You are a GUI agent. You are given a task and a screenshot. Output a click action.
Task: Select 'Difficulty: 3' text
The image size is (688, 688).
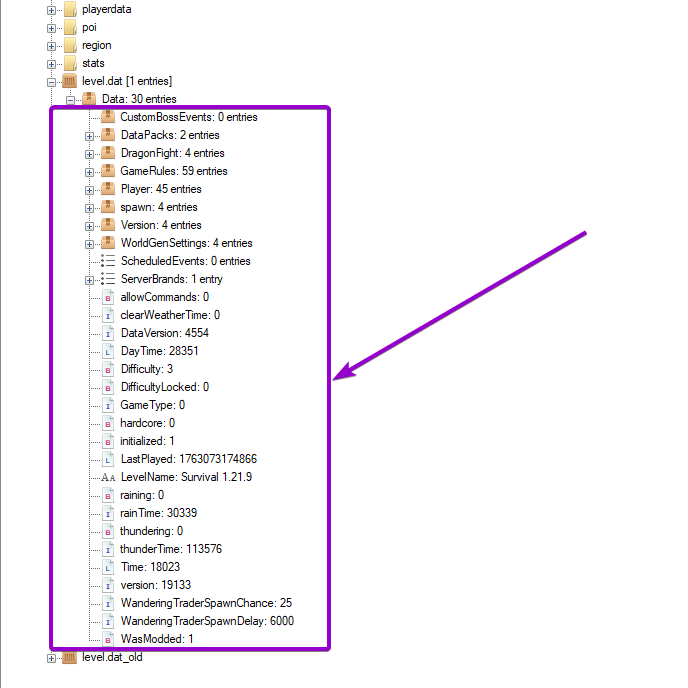point(147,369)
